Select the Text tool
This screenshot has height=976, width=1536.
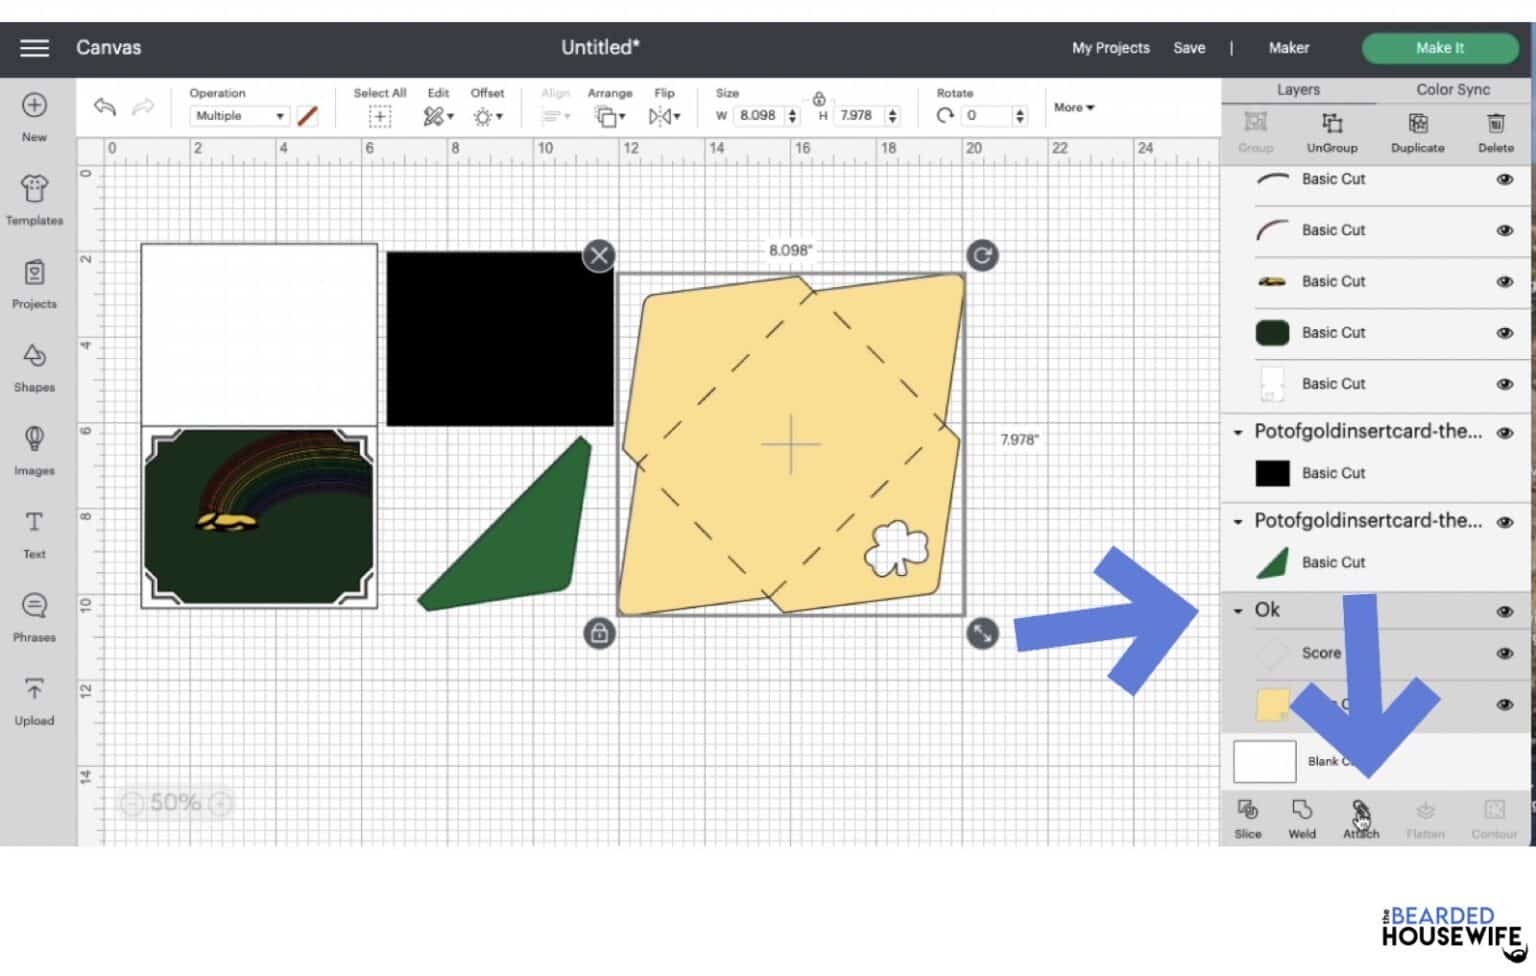click(x=34, y=534)
